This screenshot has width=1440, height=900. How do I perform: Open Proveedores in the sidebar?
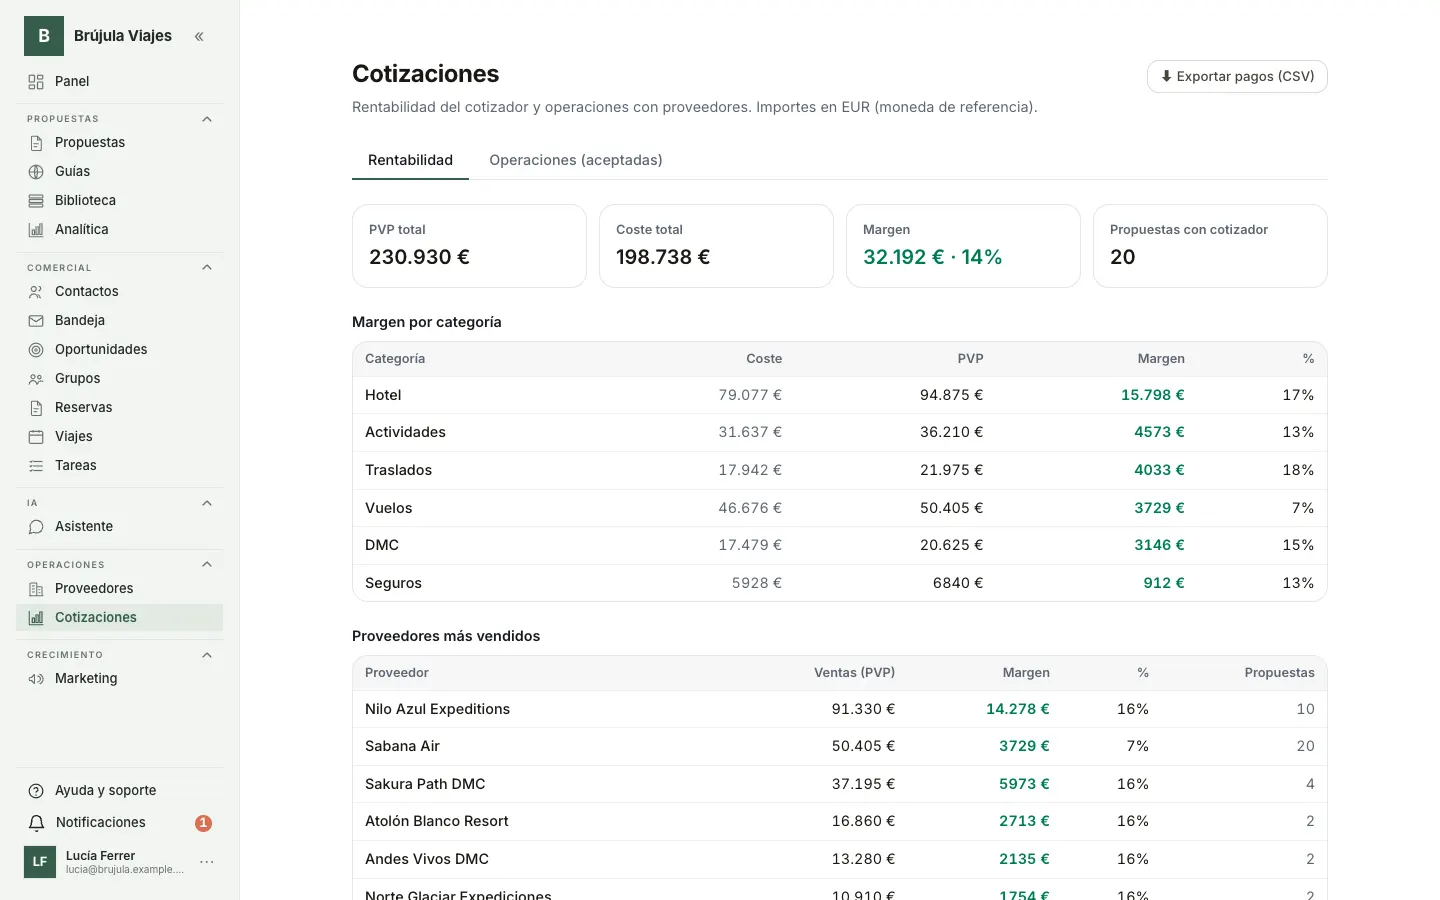click(x=120, y=589)
